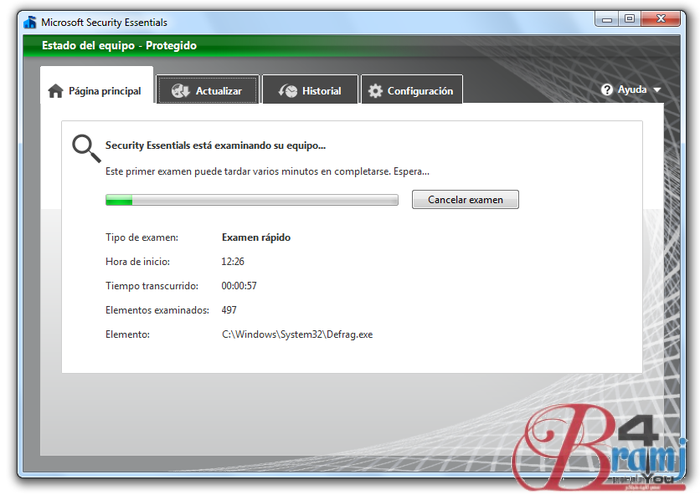Click the scan progress bar
The image size is (700, 495).
tap(252, 200)
